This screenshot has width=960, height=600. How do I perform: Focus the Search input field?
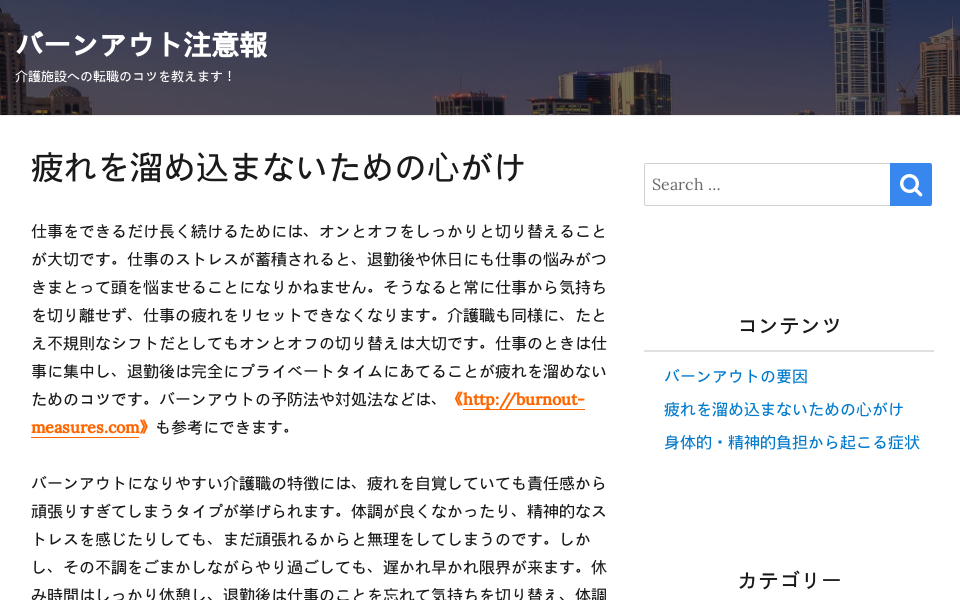(x=767, y=185)
